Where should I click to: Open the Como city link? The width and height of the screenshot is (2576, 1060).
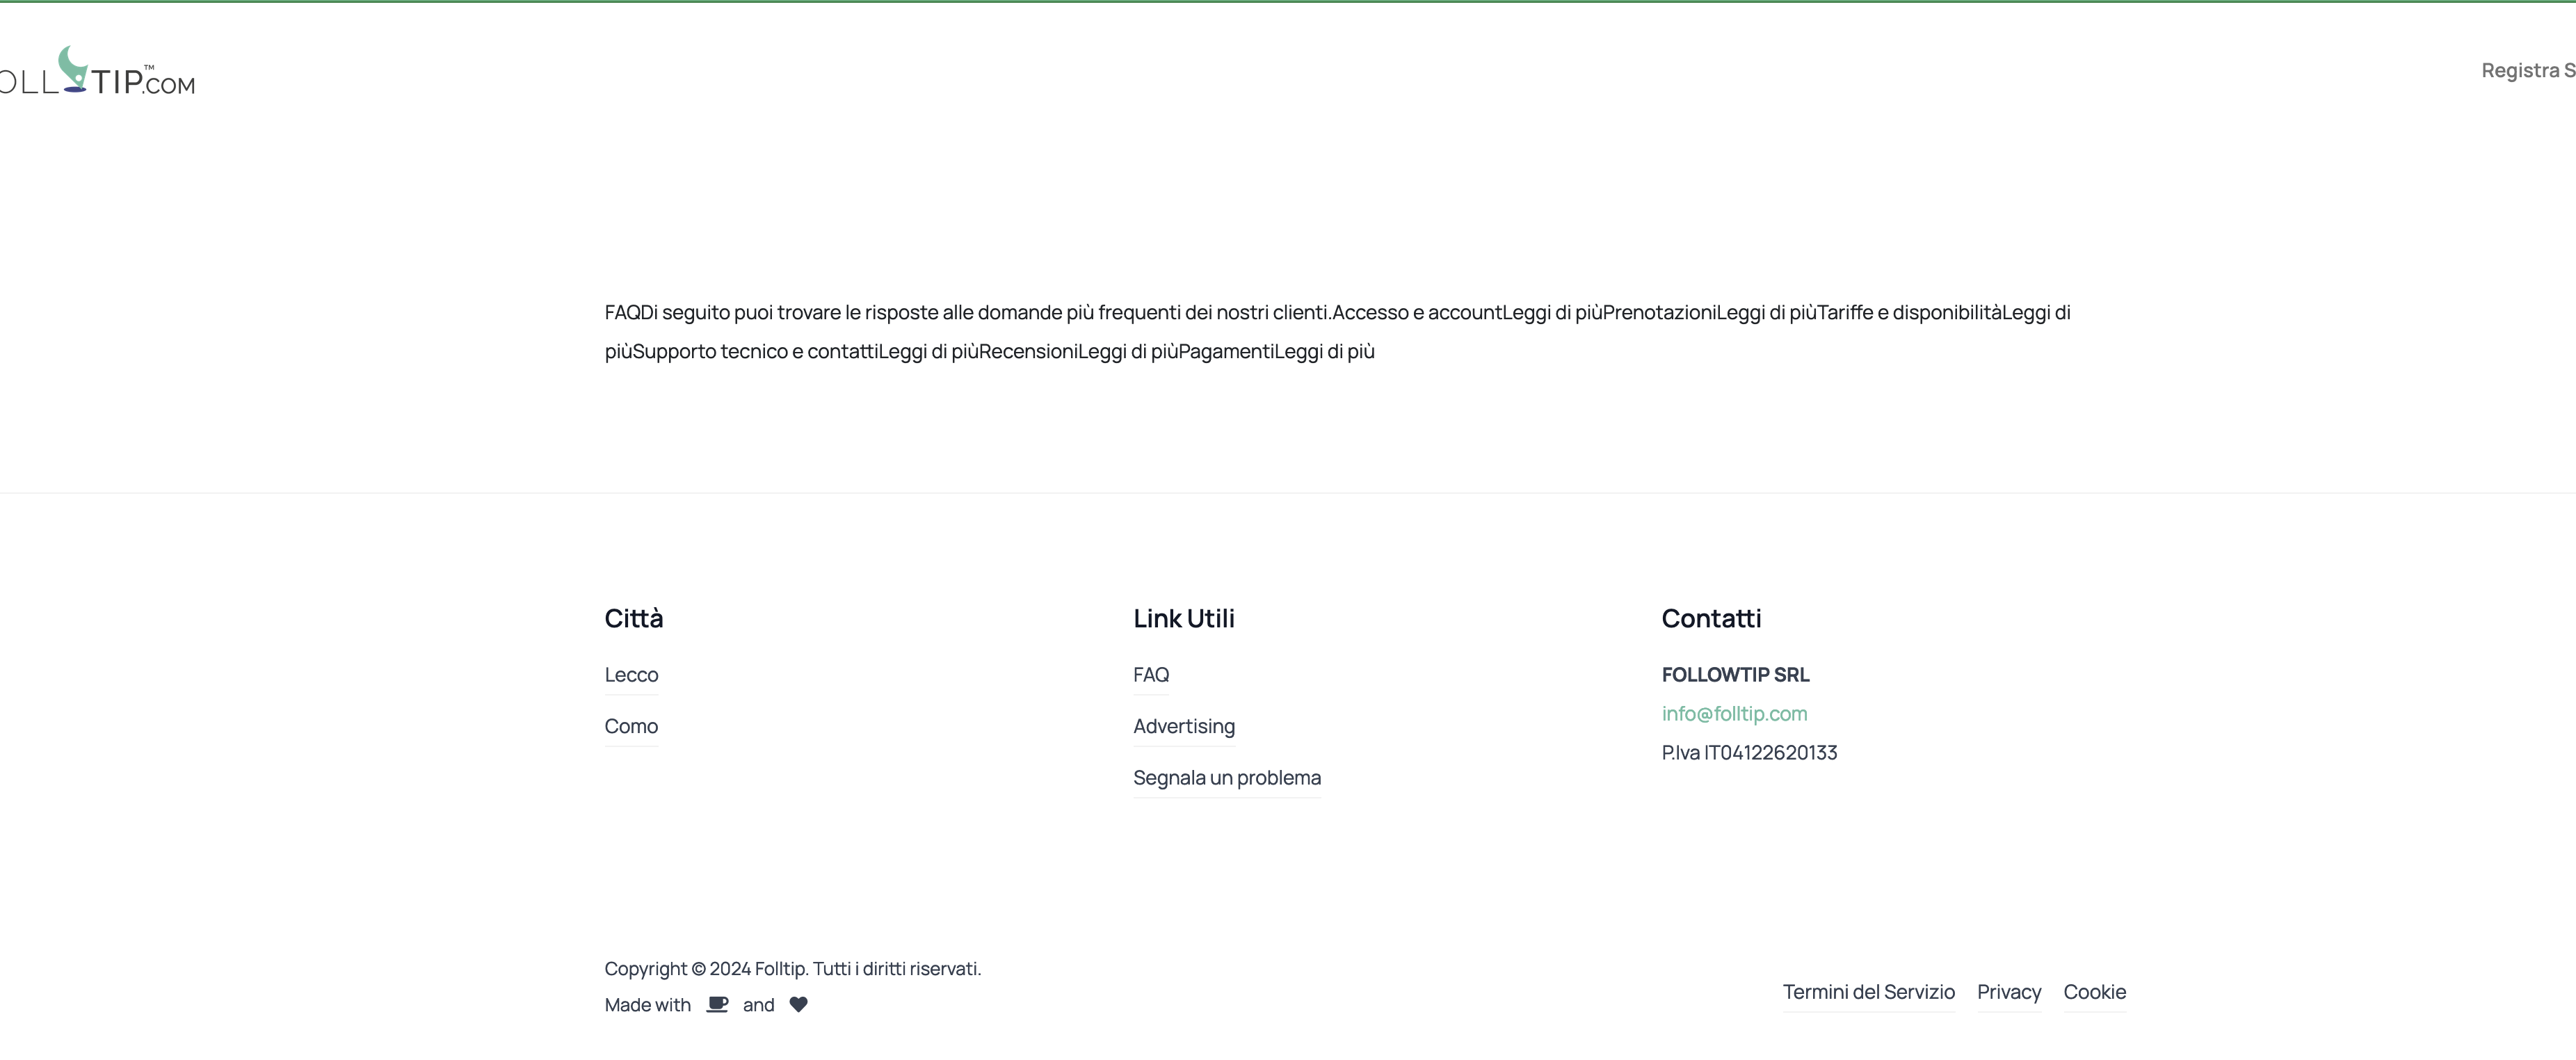pyautogui.click(x=631, y=726)
